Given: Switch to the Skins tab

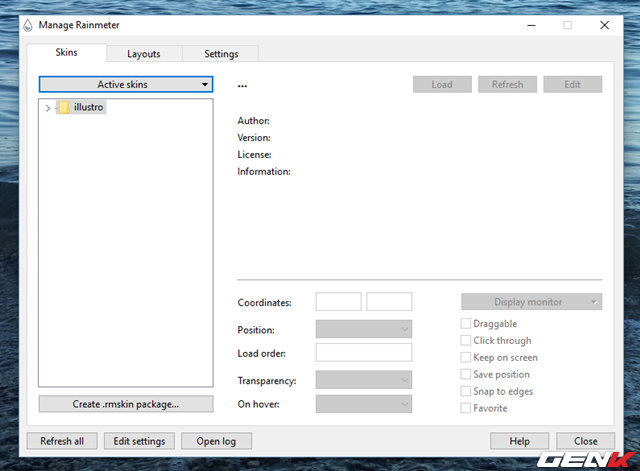Looking at the screenshot, I should [x=67, y=53].
